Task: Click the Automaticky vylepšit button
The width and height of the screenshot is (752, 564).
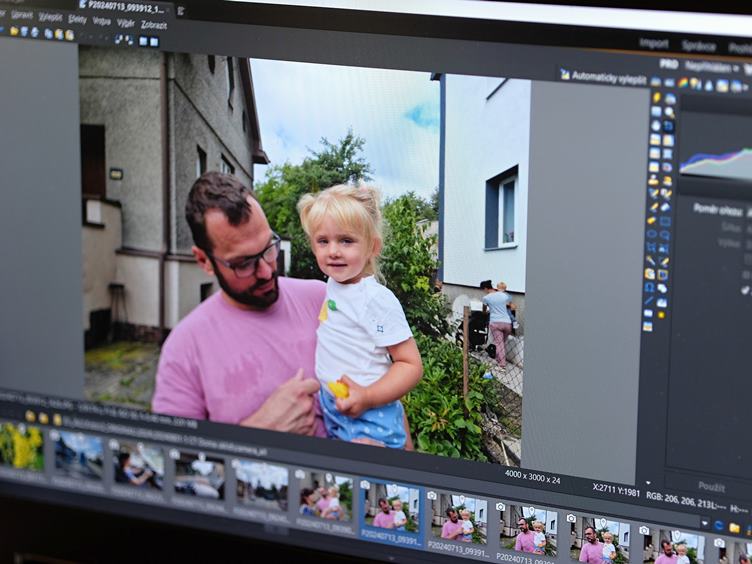Action: click(x=604, y=78)
